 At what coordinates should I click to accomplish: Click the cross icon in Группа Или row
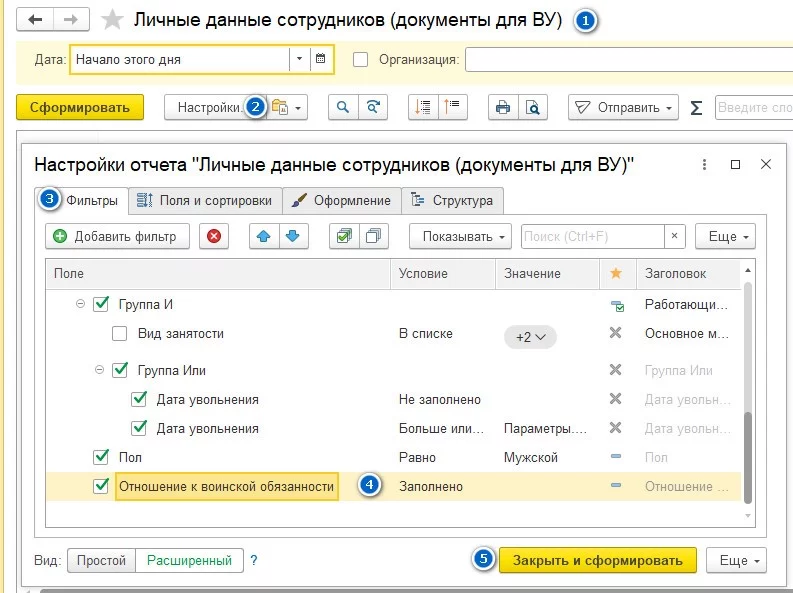[x=615, y=370]
